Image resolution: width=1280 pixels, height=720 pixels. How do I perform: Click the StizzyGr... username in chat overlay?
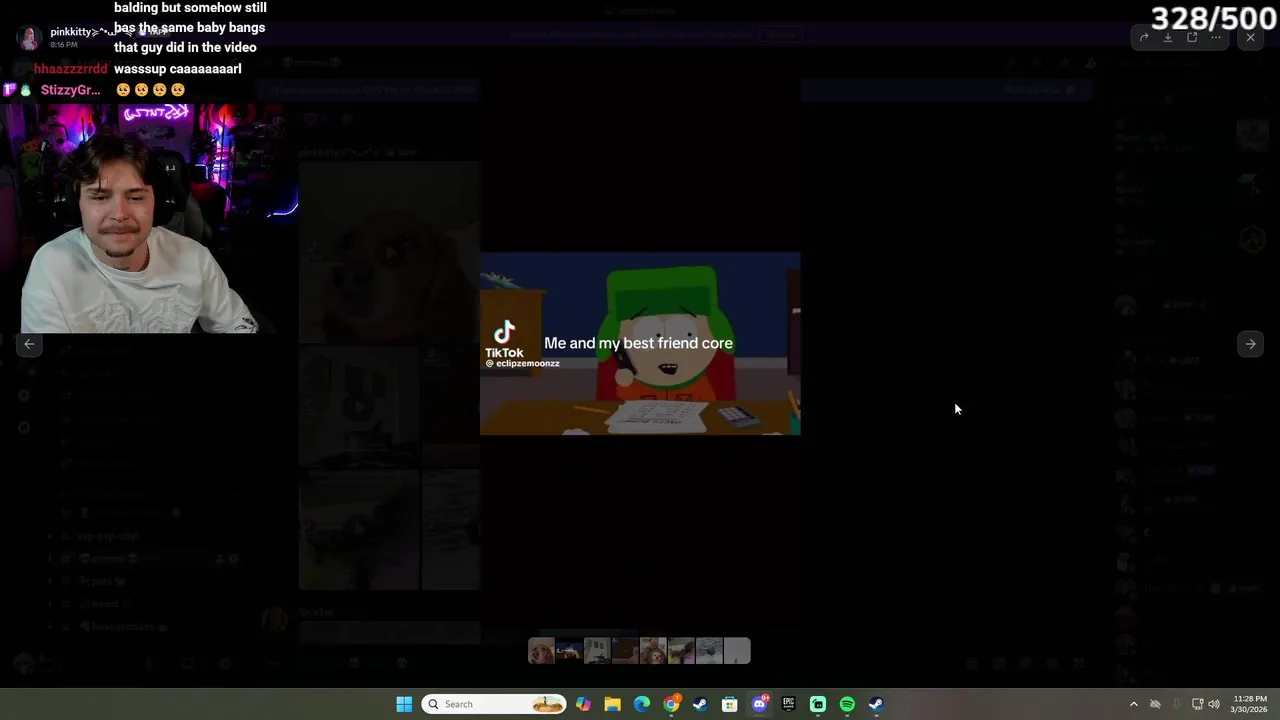(x=70, y=90)
